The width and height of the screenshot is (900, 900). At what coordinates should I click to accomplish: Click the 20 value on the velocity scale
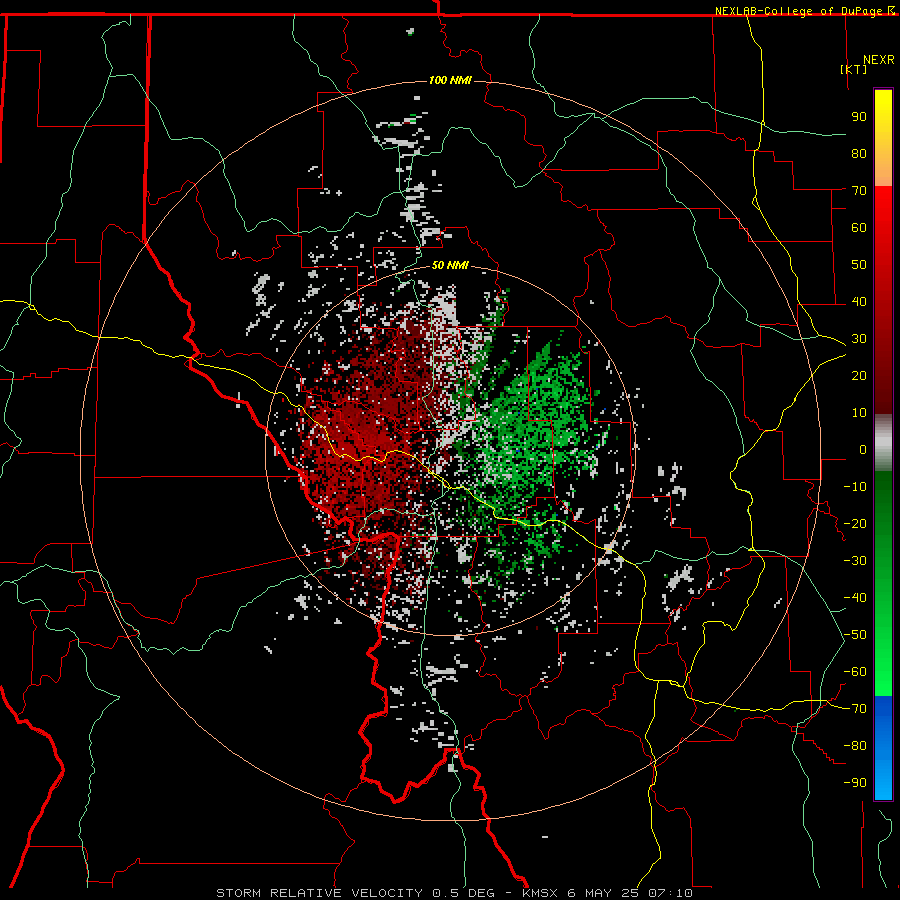click(x=859, y=375)
